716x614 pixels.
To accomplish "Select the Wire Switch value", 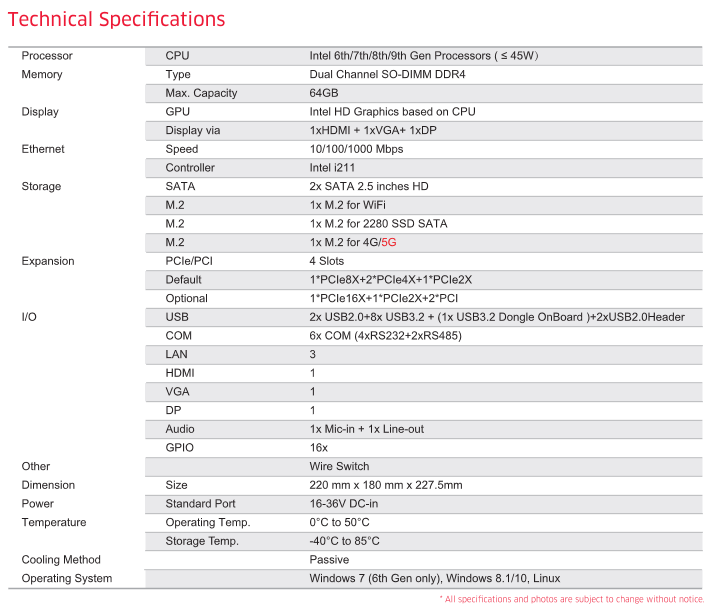I will pos(339,466).
